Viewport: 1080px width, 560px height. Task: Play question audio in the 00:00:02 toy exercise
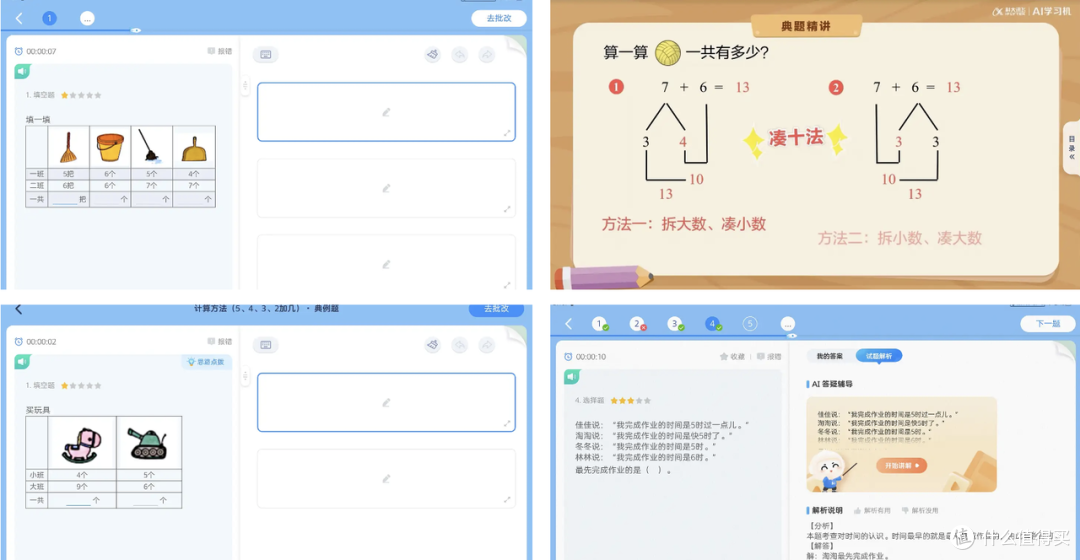23,362
